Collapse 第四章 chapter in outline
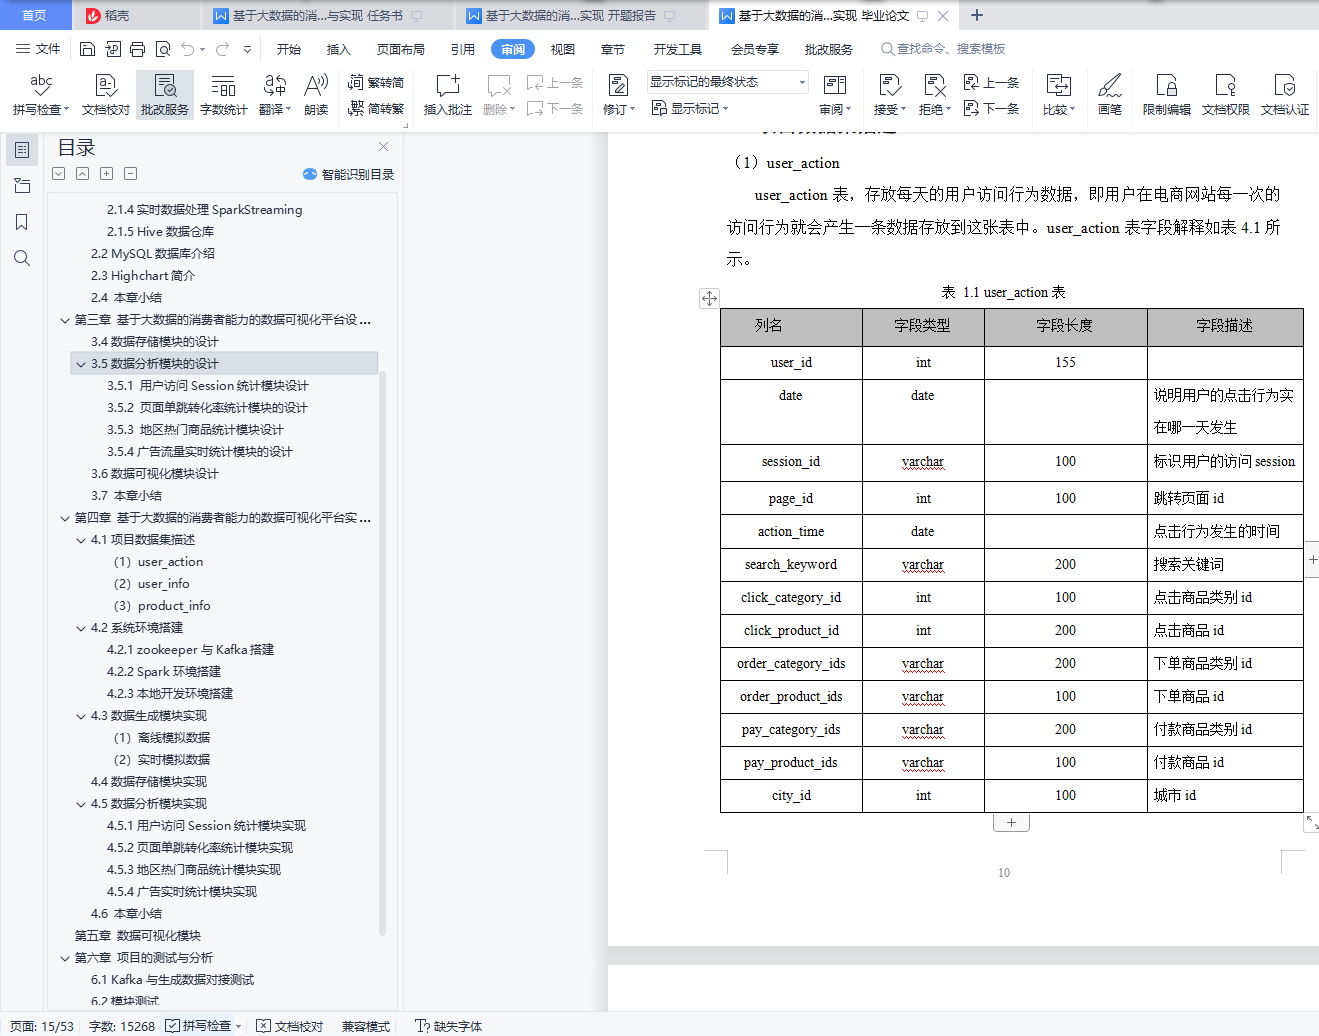This screenshot has height=1036, width=1319. [x=65, y=518]
